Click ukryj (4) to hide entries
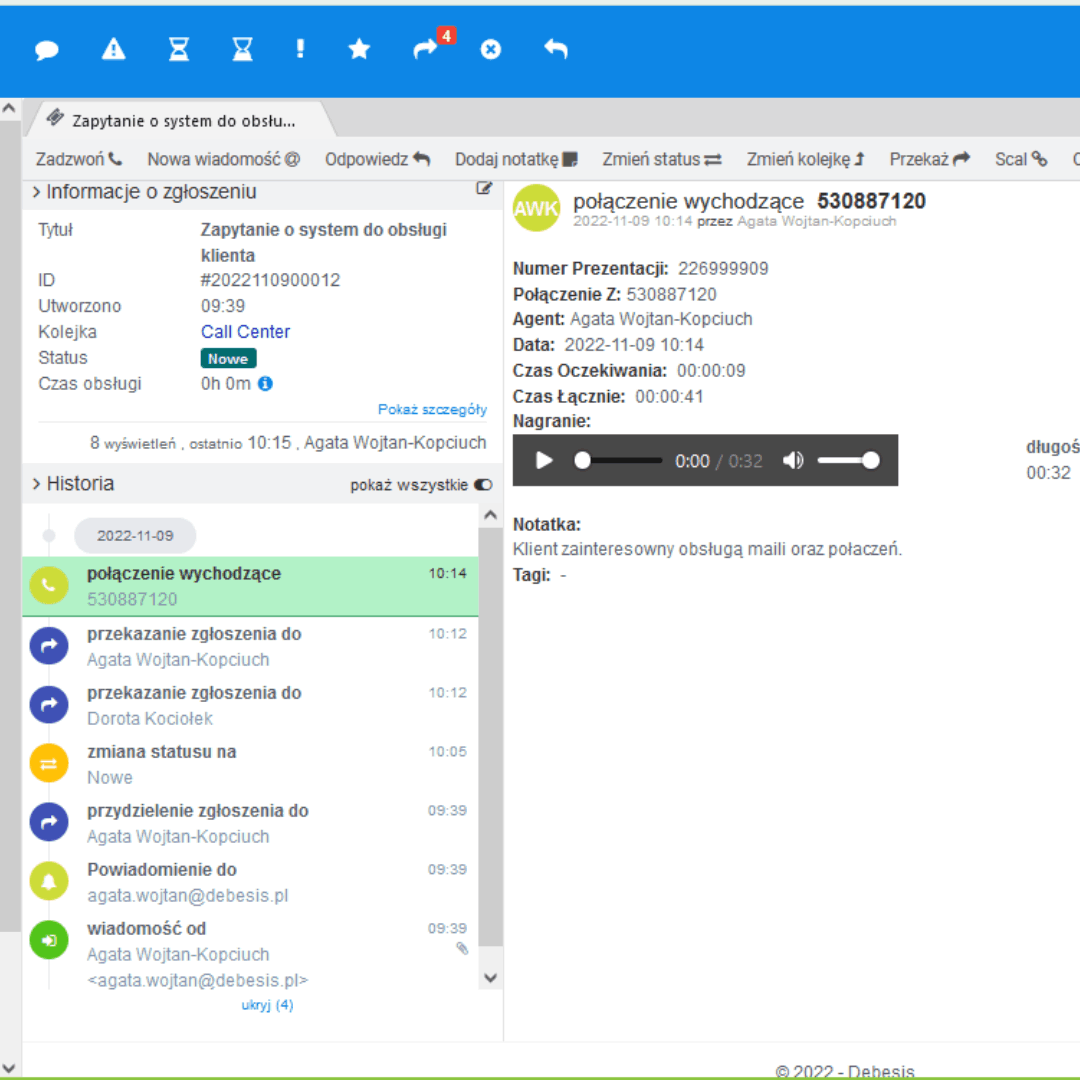 pyautogui.click(x=267, y=1005)
